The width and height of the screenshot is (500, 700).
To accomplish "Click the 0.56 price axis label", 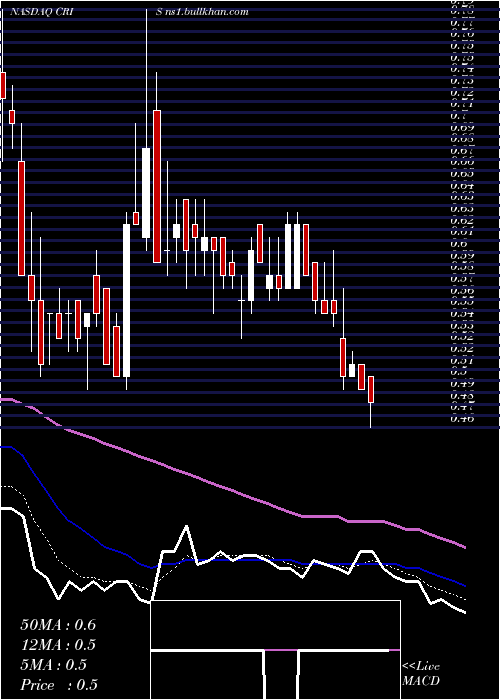I will coord(462,291).
